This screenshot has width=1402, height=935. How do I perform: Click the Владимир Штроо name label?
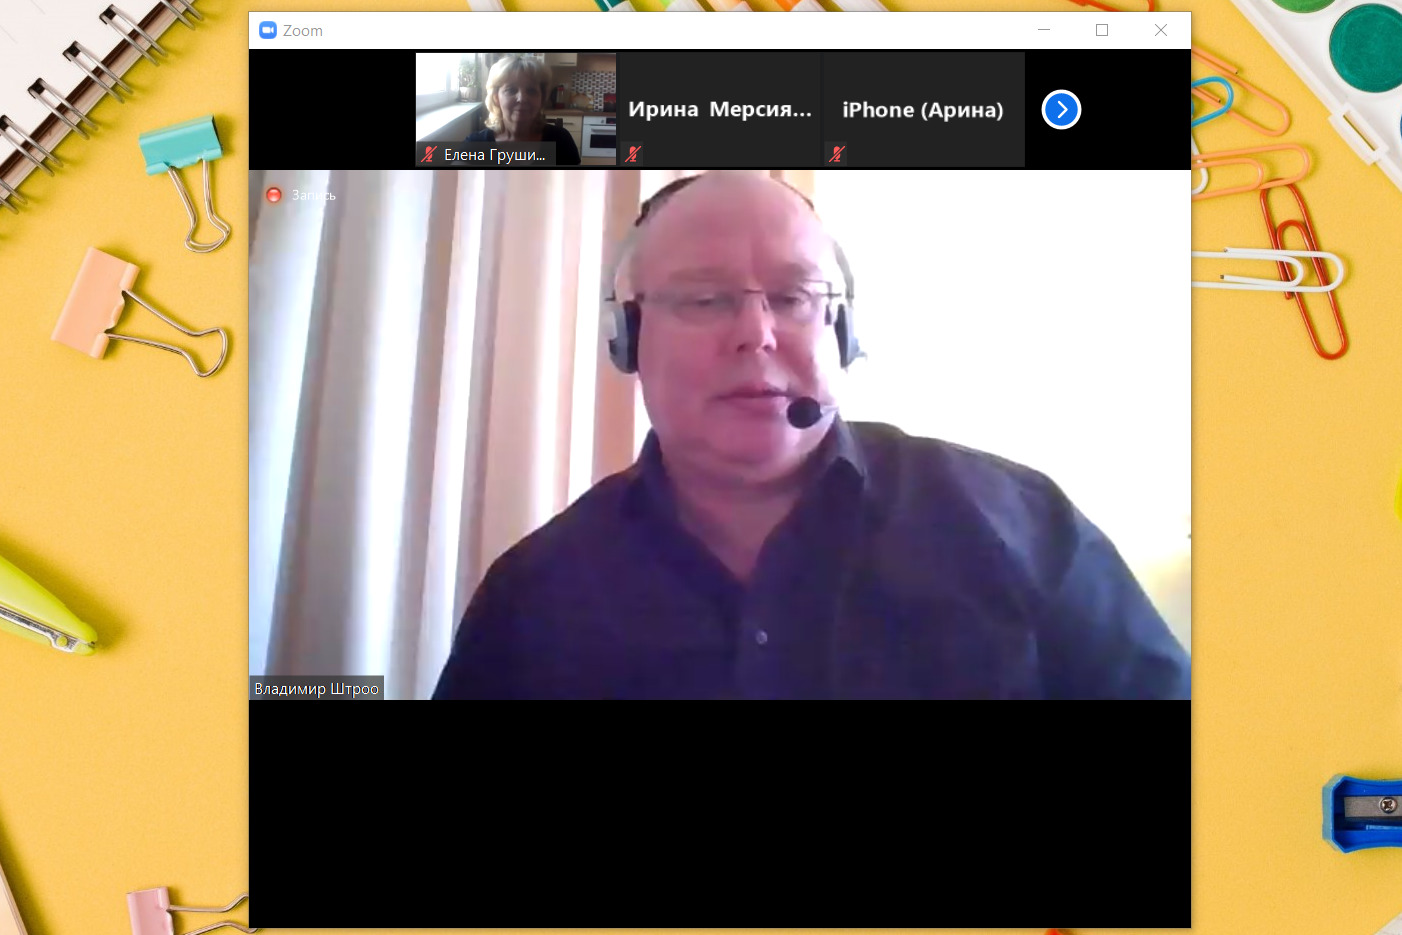[316, 689]
